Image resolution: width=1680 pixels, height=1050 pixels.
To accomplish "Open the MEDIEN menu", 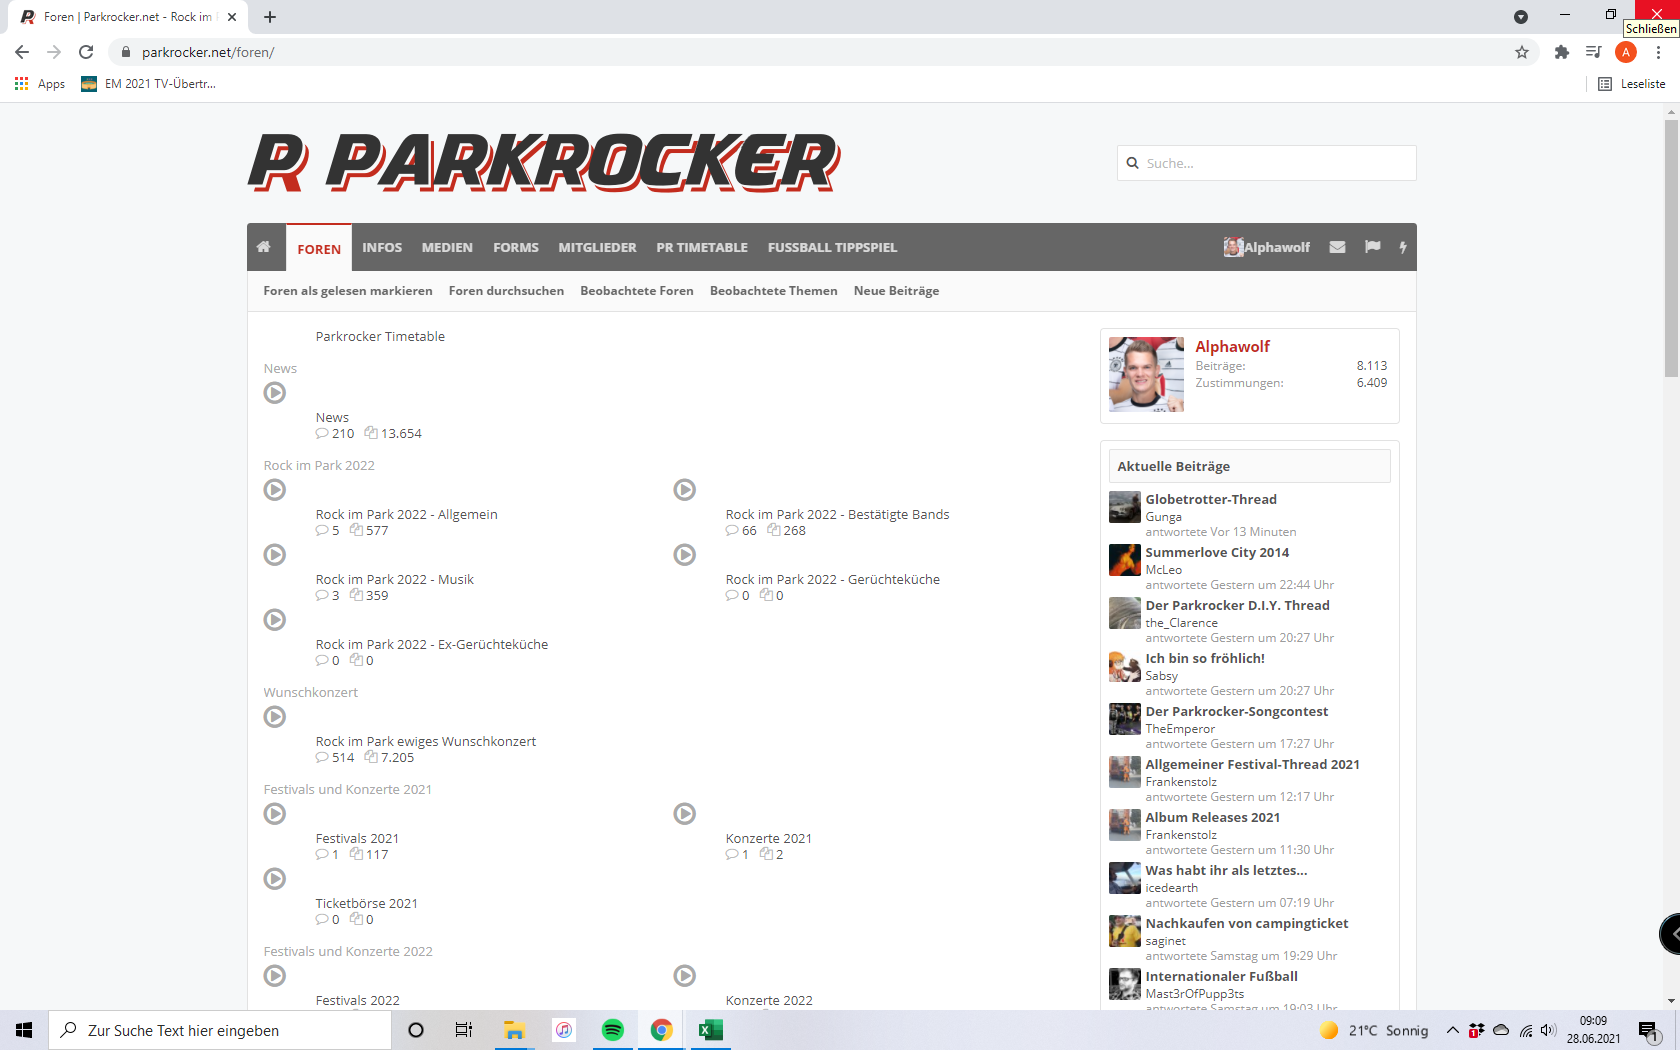I will pos(447,247).
